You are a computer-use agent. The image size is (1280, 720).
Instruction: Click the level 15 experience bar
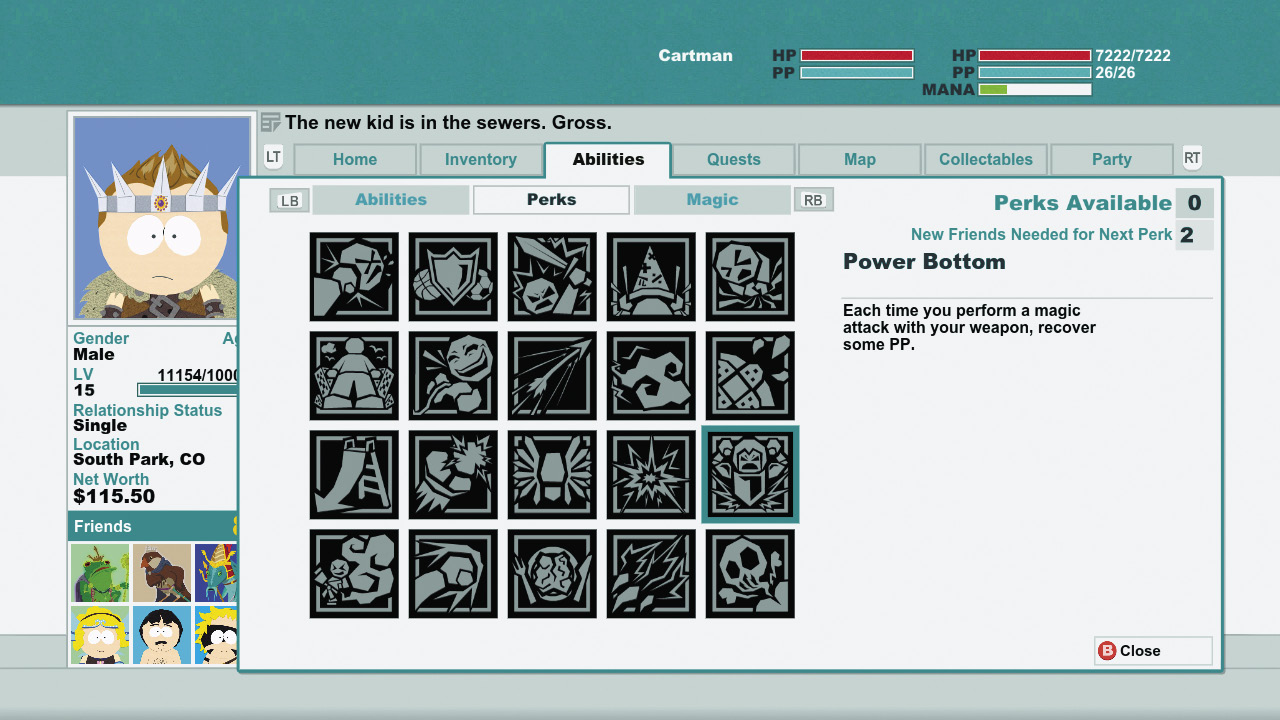coord(188,390)
